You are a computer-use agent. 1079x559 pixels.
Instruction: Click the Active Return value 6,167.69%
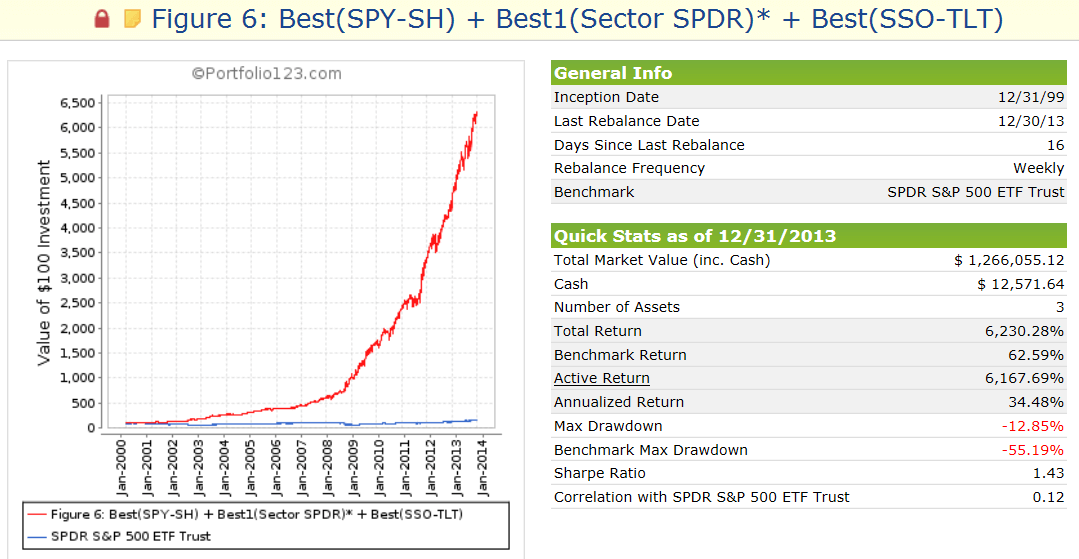[1025, 378]
